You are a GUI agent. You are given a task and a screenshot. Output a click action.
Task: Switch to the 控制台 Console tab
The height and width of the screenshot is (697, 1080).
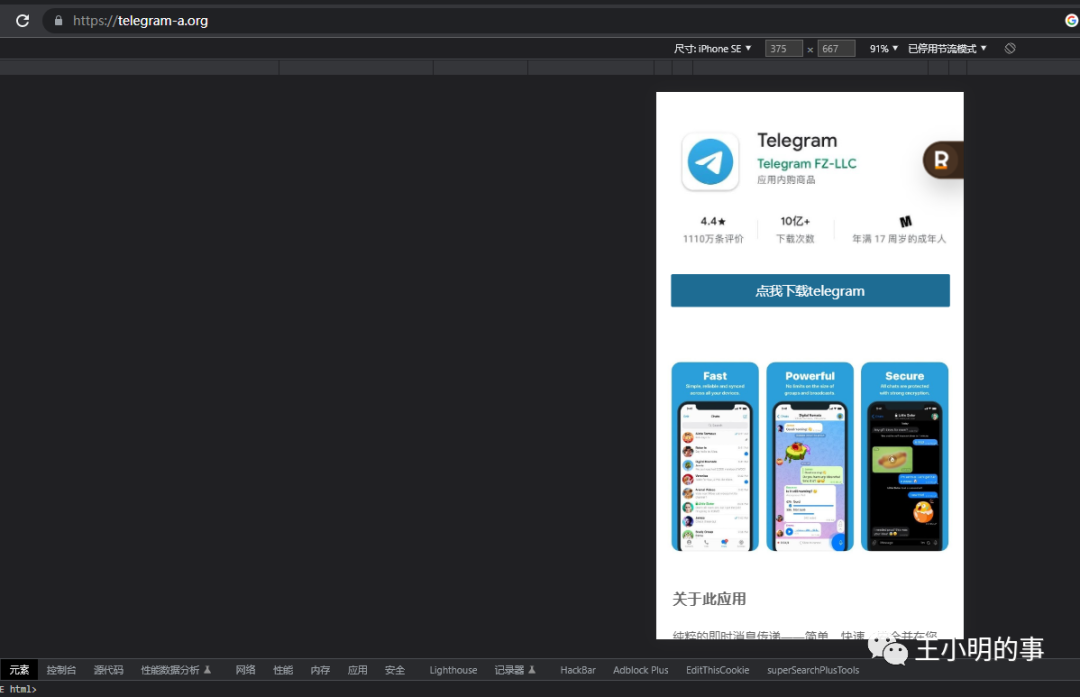[x=61, y=669]
